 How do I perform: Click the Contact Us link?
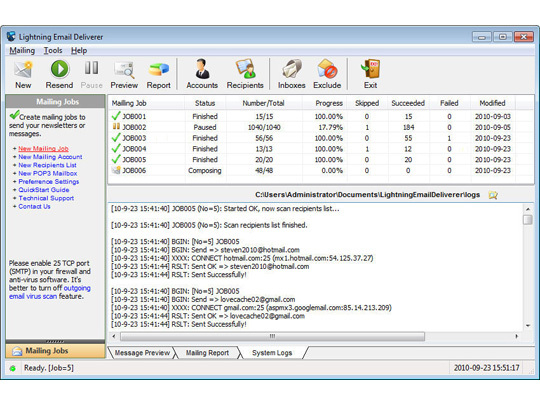coord(34,206)
